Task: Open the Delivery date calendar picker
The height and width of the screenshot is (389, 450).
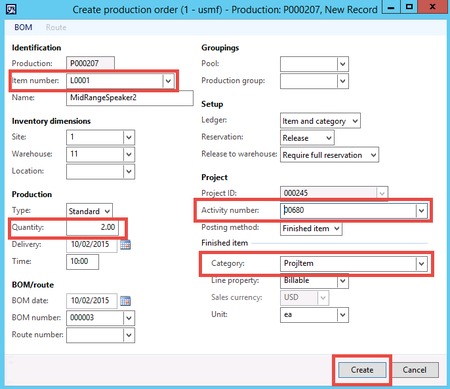Action: click(x=125, y=245)
